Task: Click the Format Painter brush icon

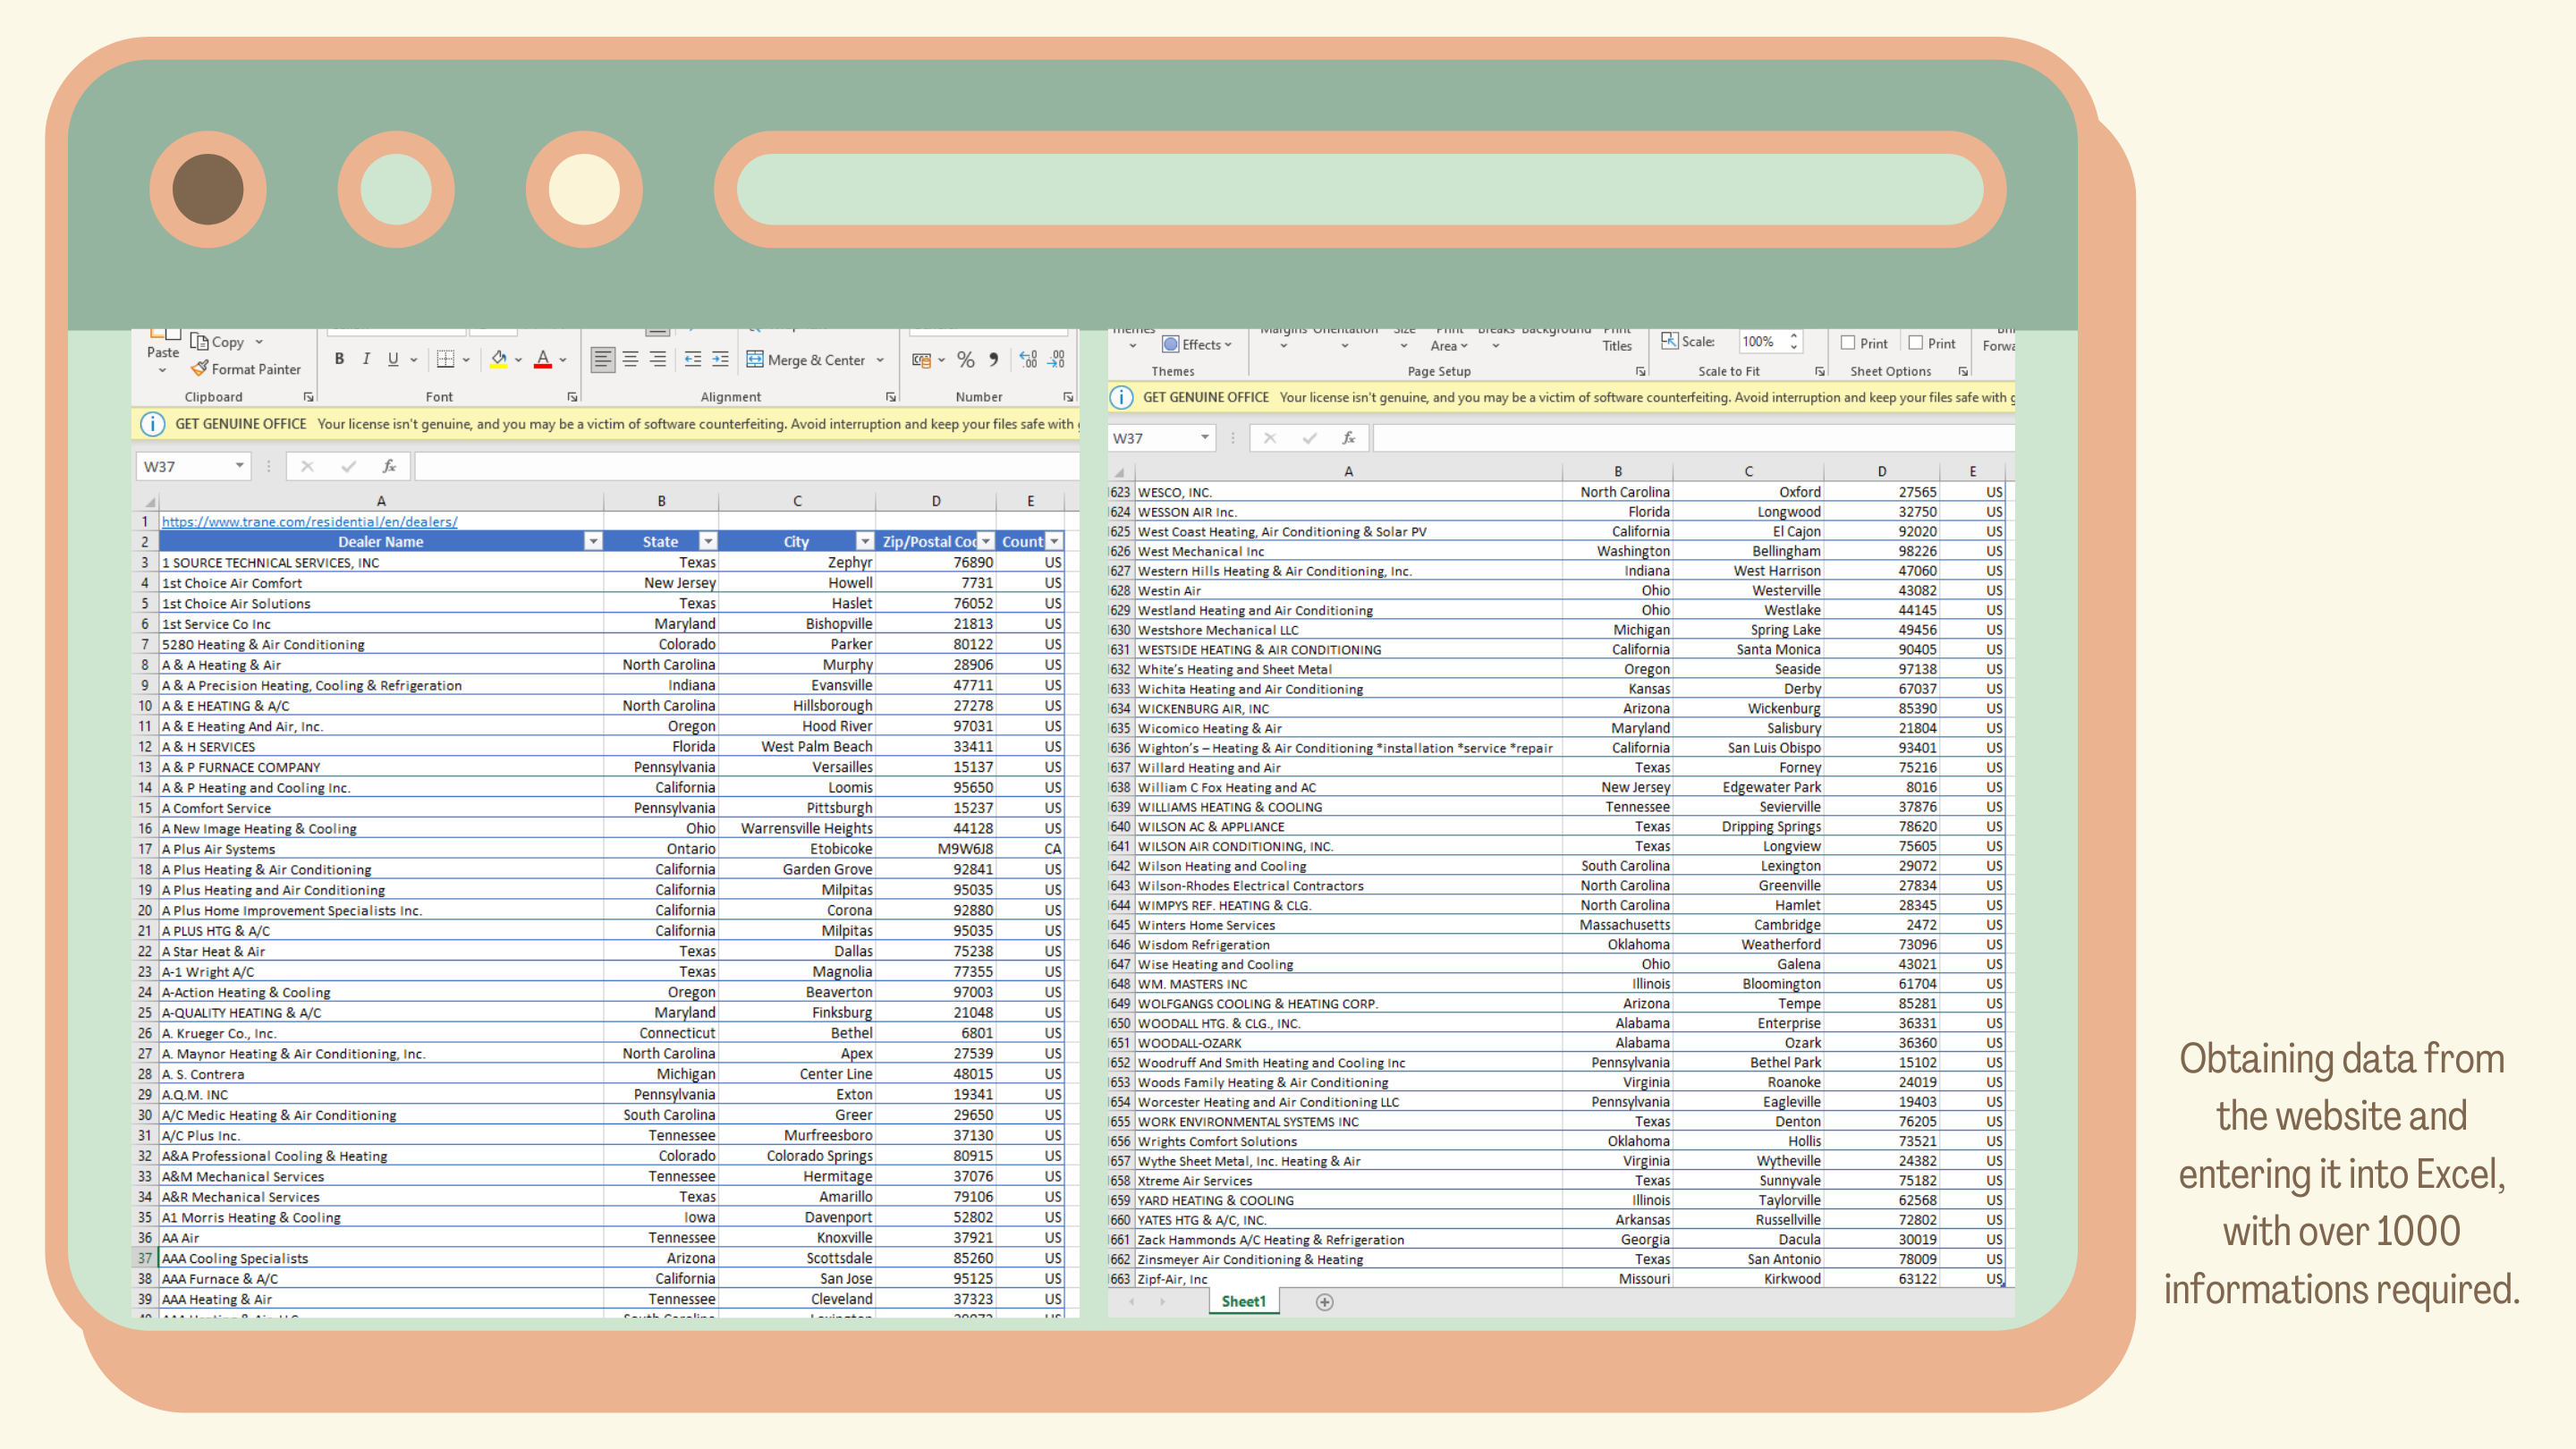Action: (200, 369)
